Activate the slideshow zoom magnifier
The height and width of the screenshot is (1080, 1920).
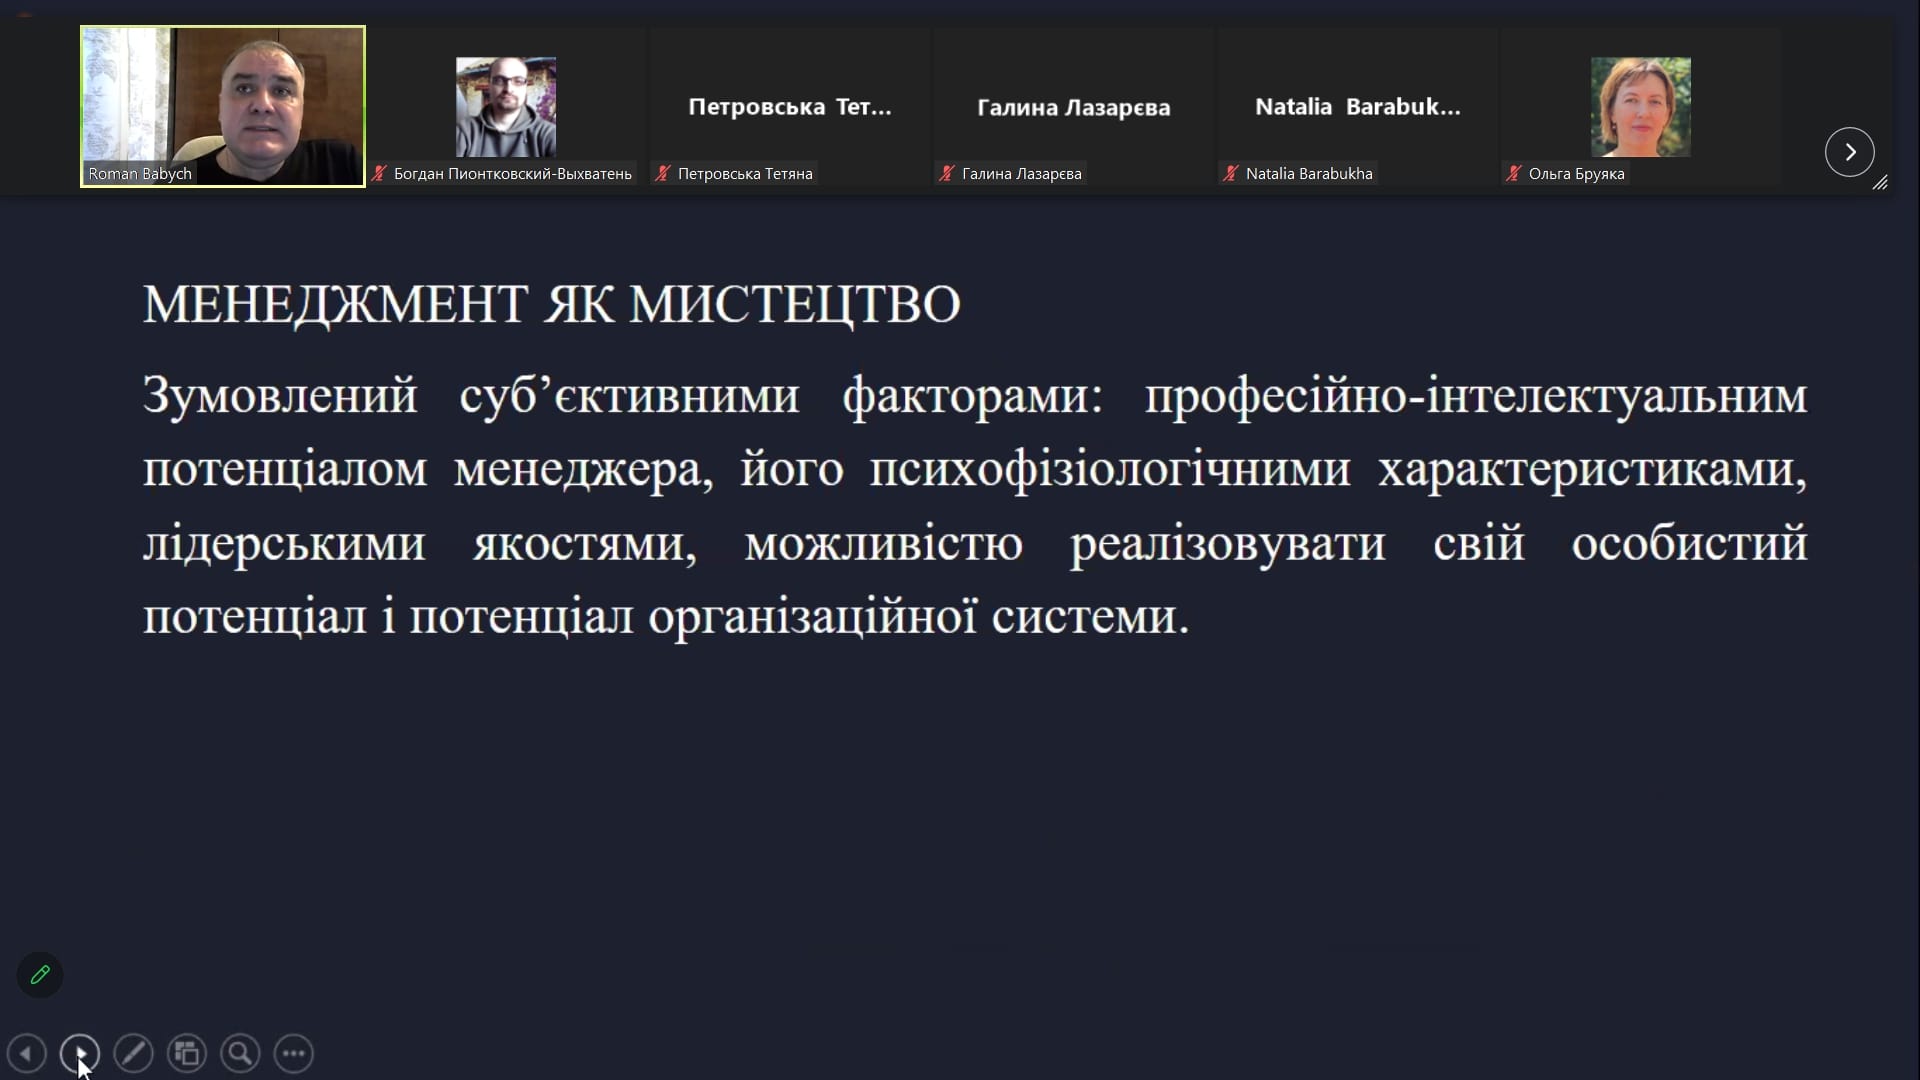(240, 1053)
